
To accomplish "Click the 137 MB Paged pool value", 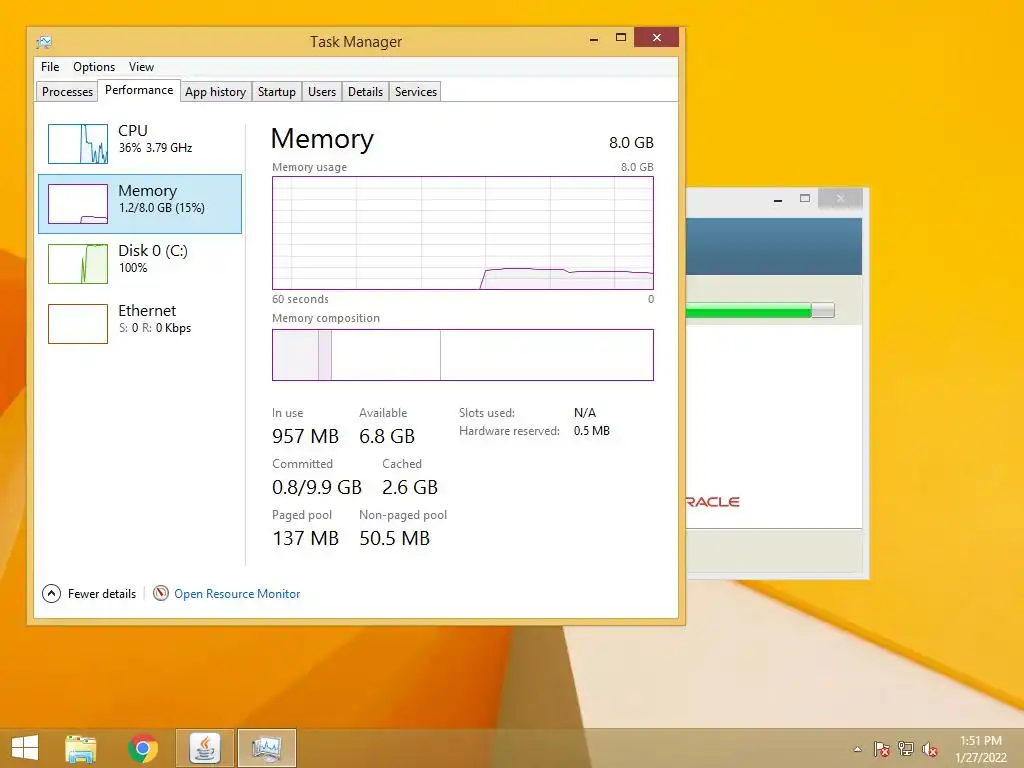I will coord(305,538).
